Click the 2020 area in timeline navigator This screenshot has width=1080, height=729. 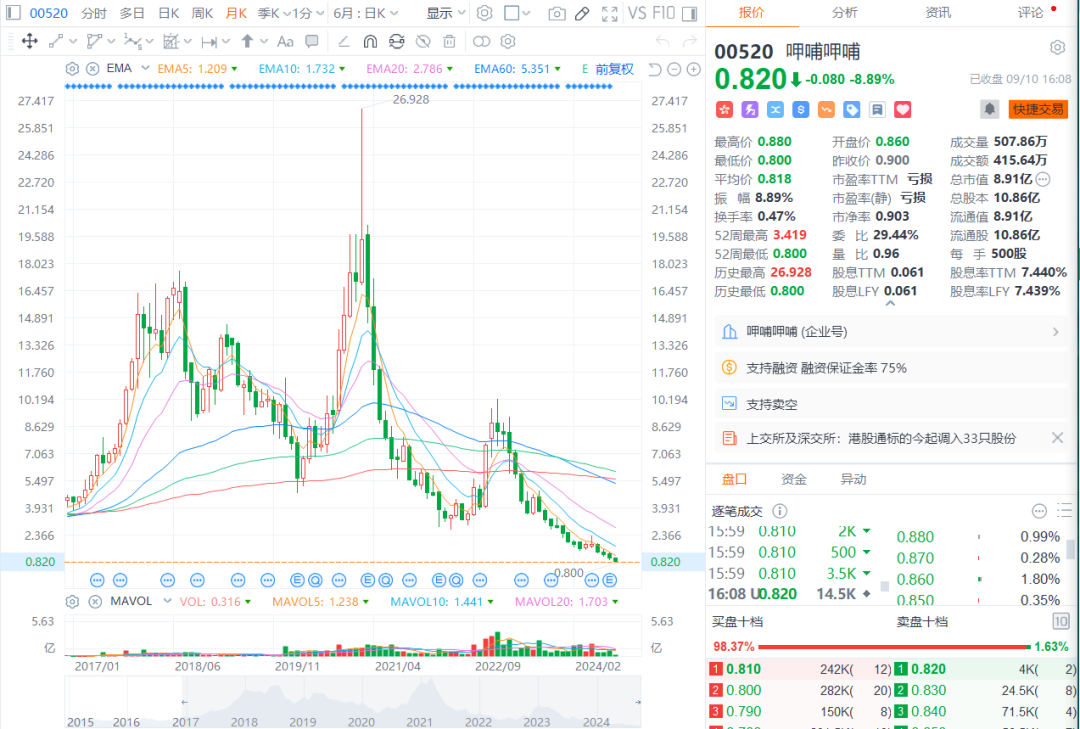pos(361,721)
